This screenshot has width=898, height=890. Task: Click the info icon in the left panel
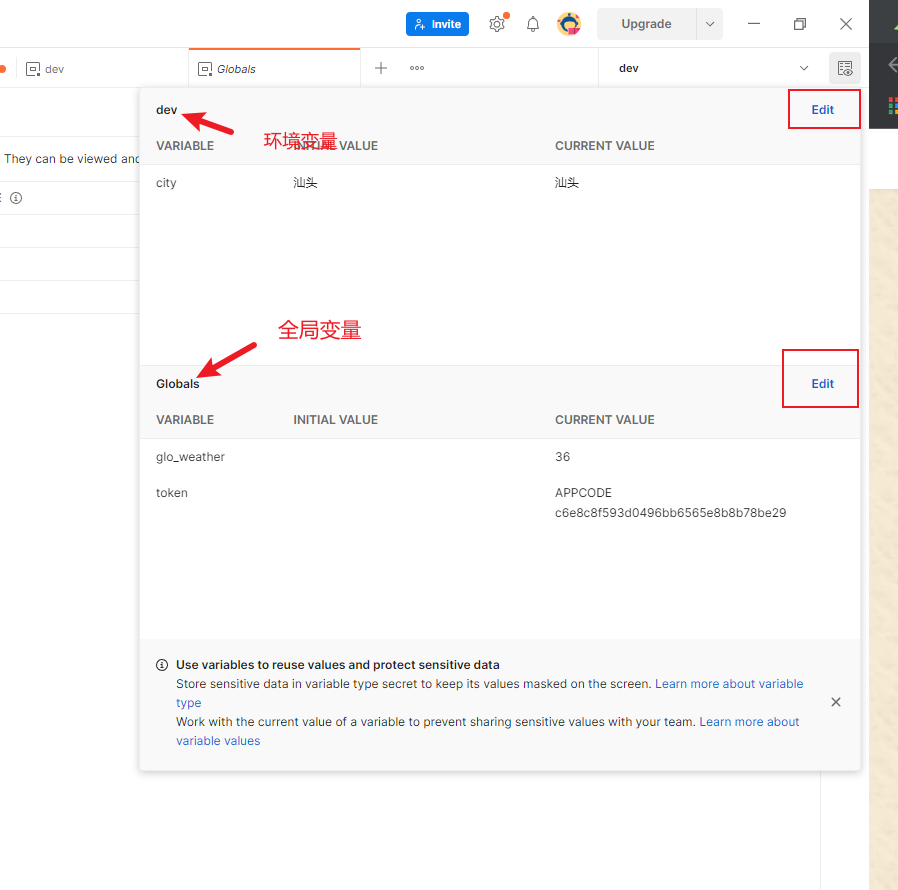16,198
